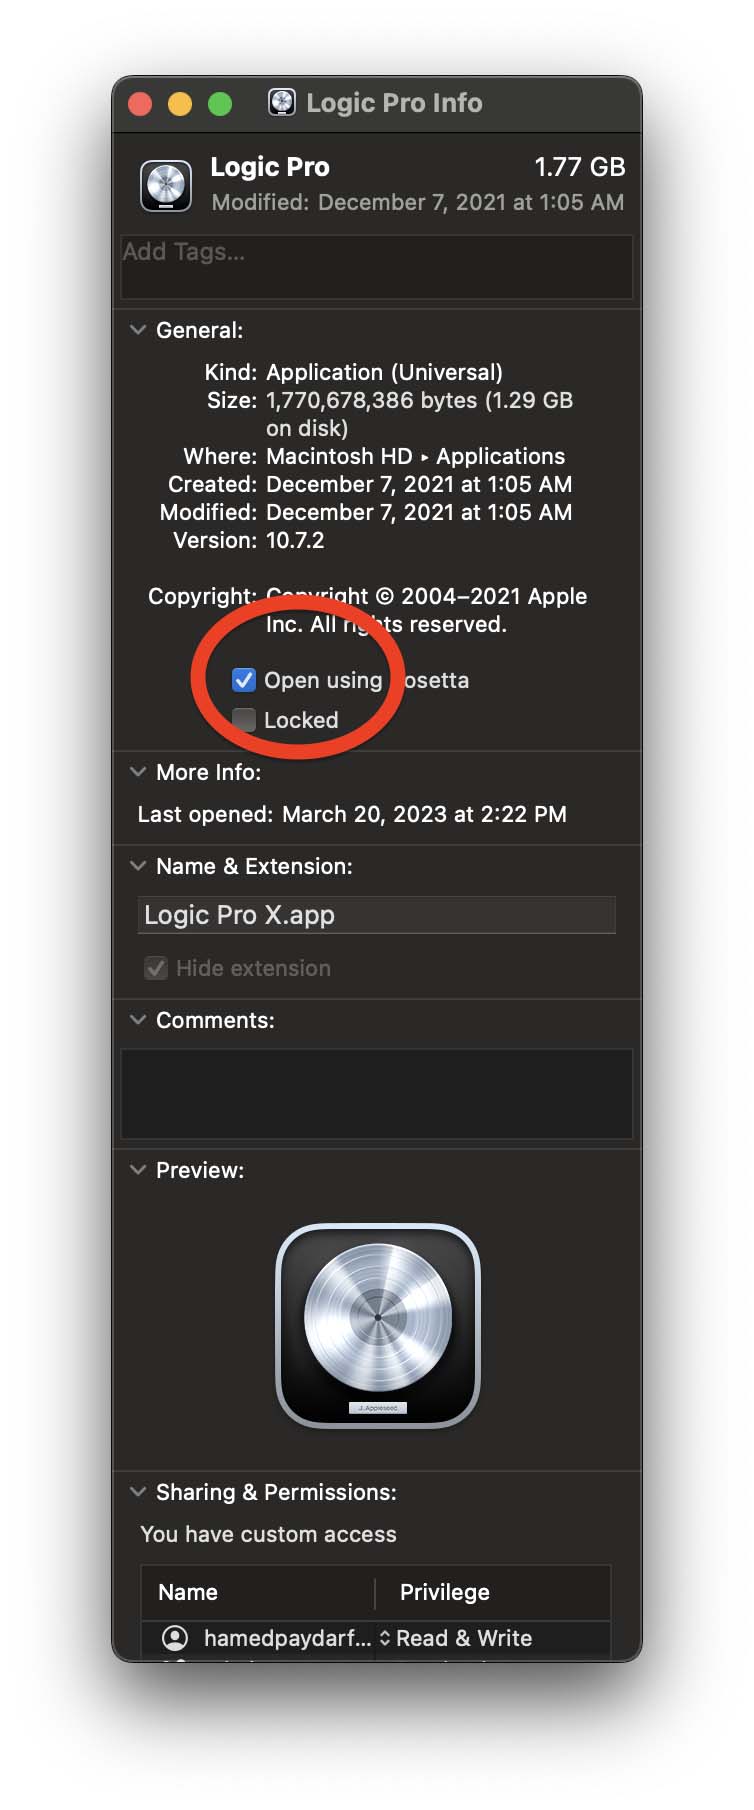
Task: Click inside the Comments text box
Action: pyautogui.click(x=377, y=1094)
